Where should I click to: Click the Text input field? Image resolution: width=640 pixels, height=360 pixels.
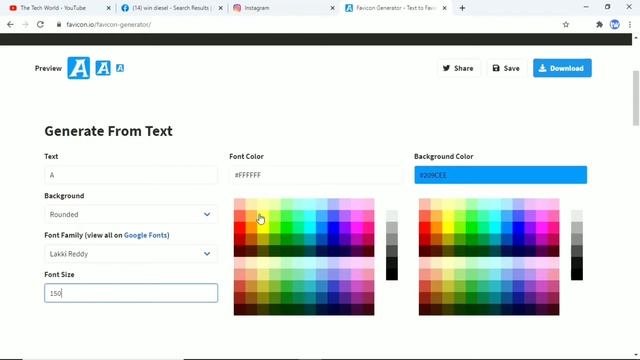(131, 175)
